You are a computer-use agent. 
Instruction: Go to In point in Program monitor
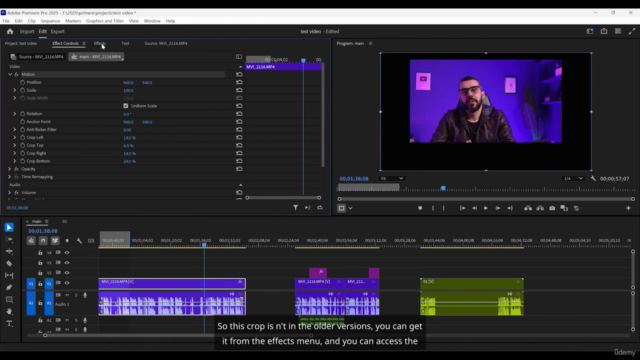click(462, 208)
